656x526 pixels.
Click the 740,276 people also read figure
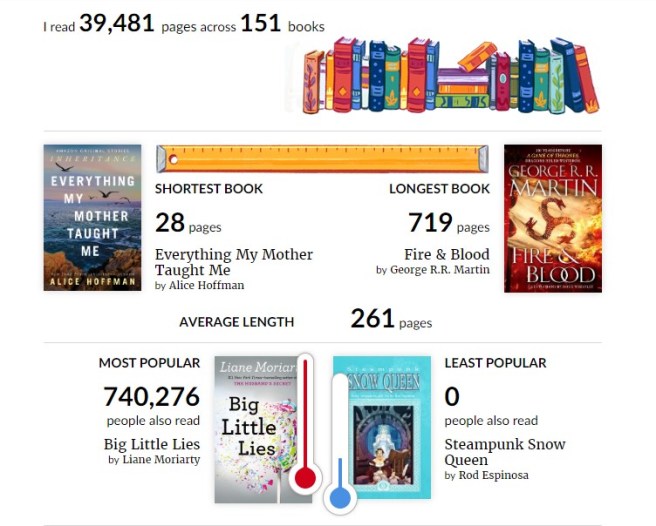[x=151, y=397]
